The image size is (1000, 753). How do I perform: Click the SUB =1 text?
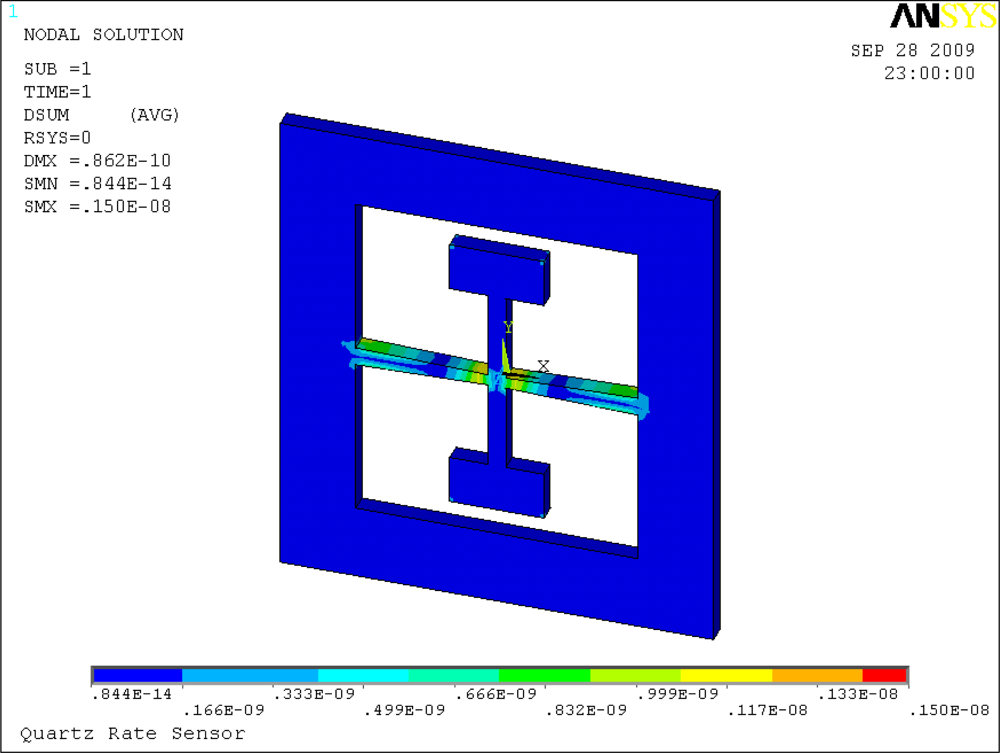tap(57, 69)
